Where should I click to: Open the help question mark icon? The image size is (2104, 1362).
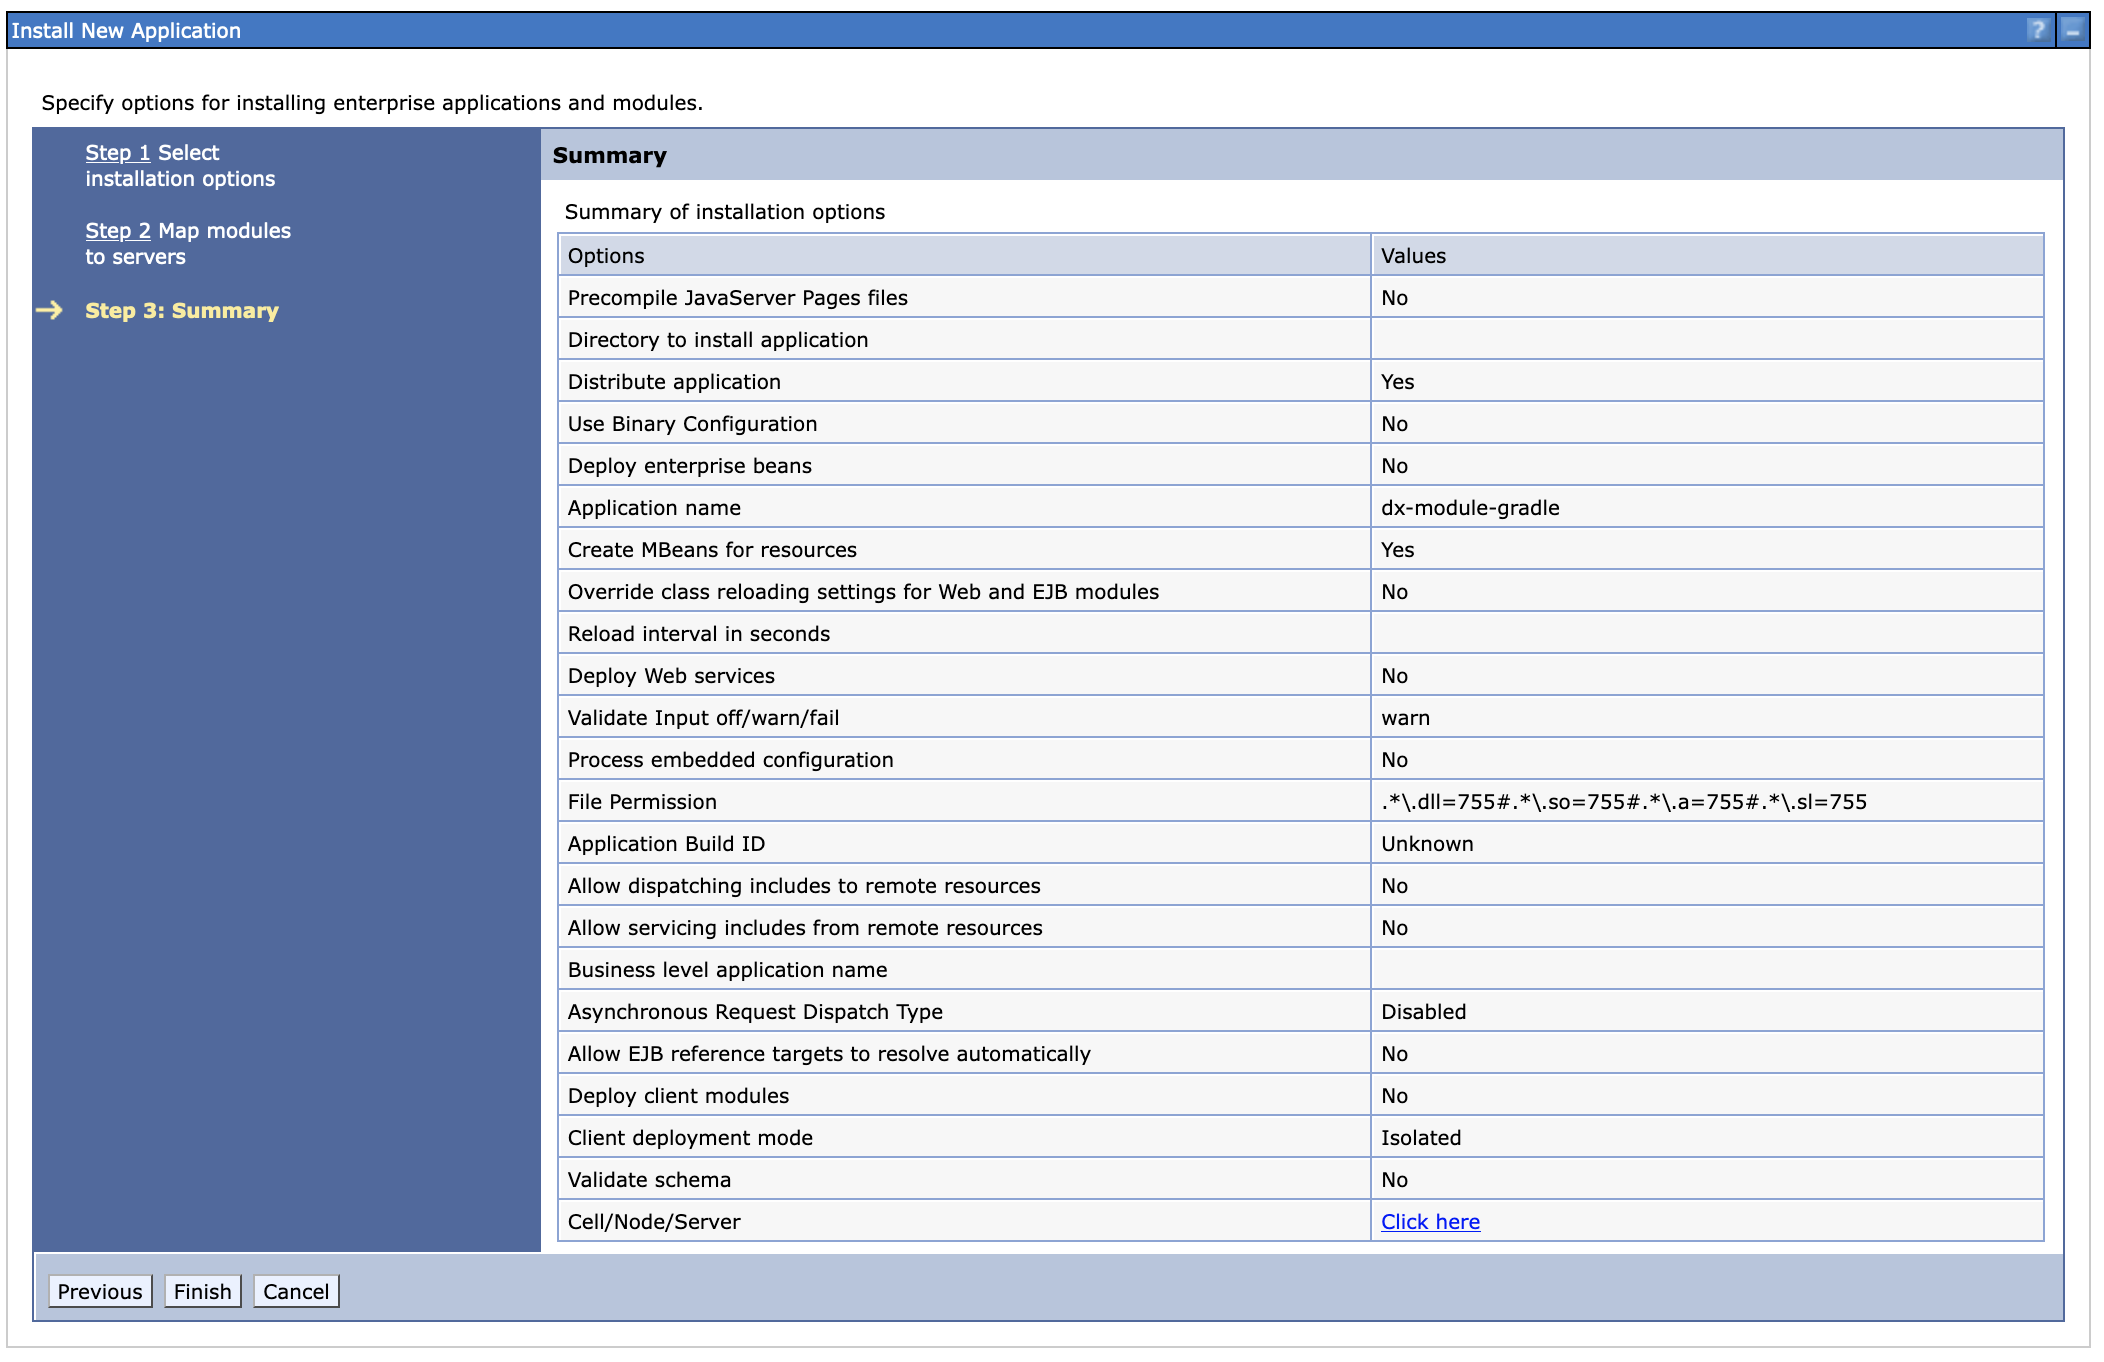click(x=2037, y=30)
